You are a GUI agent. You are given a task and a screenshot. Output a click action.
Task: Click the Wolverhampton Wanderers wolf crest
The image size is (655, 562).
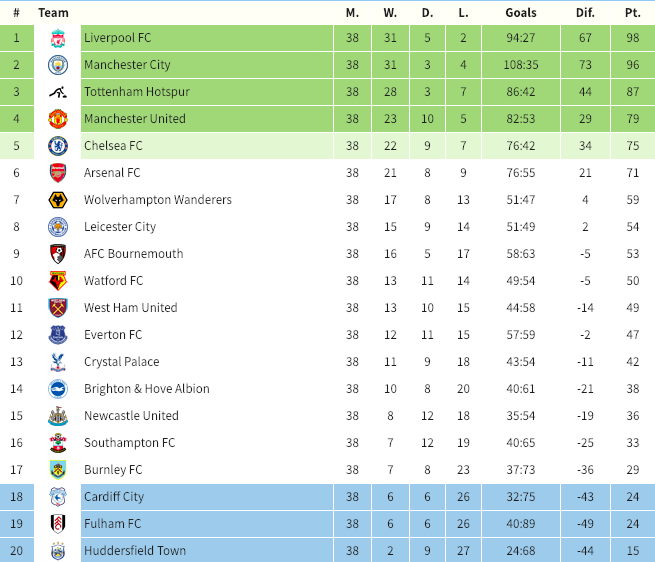pos(57,200)
